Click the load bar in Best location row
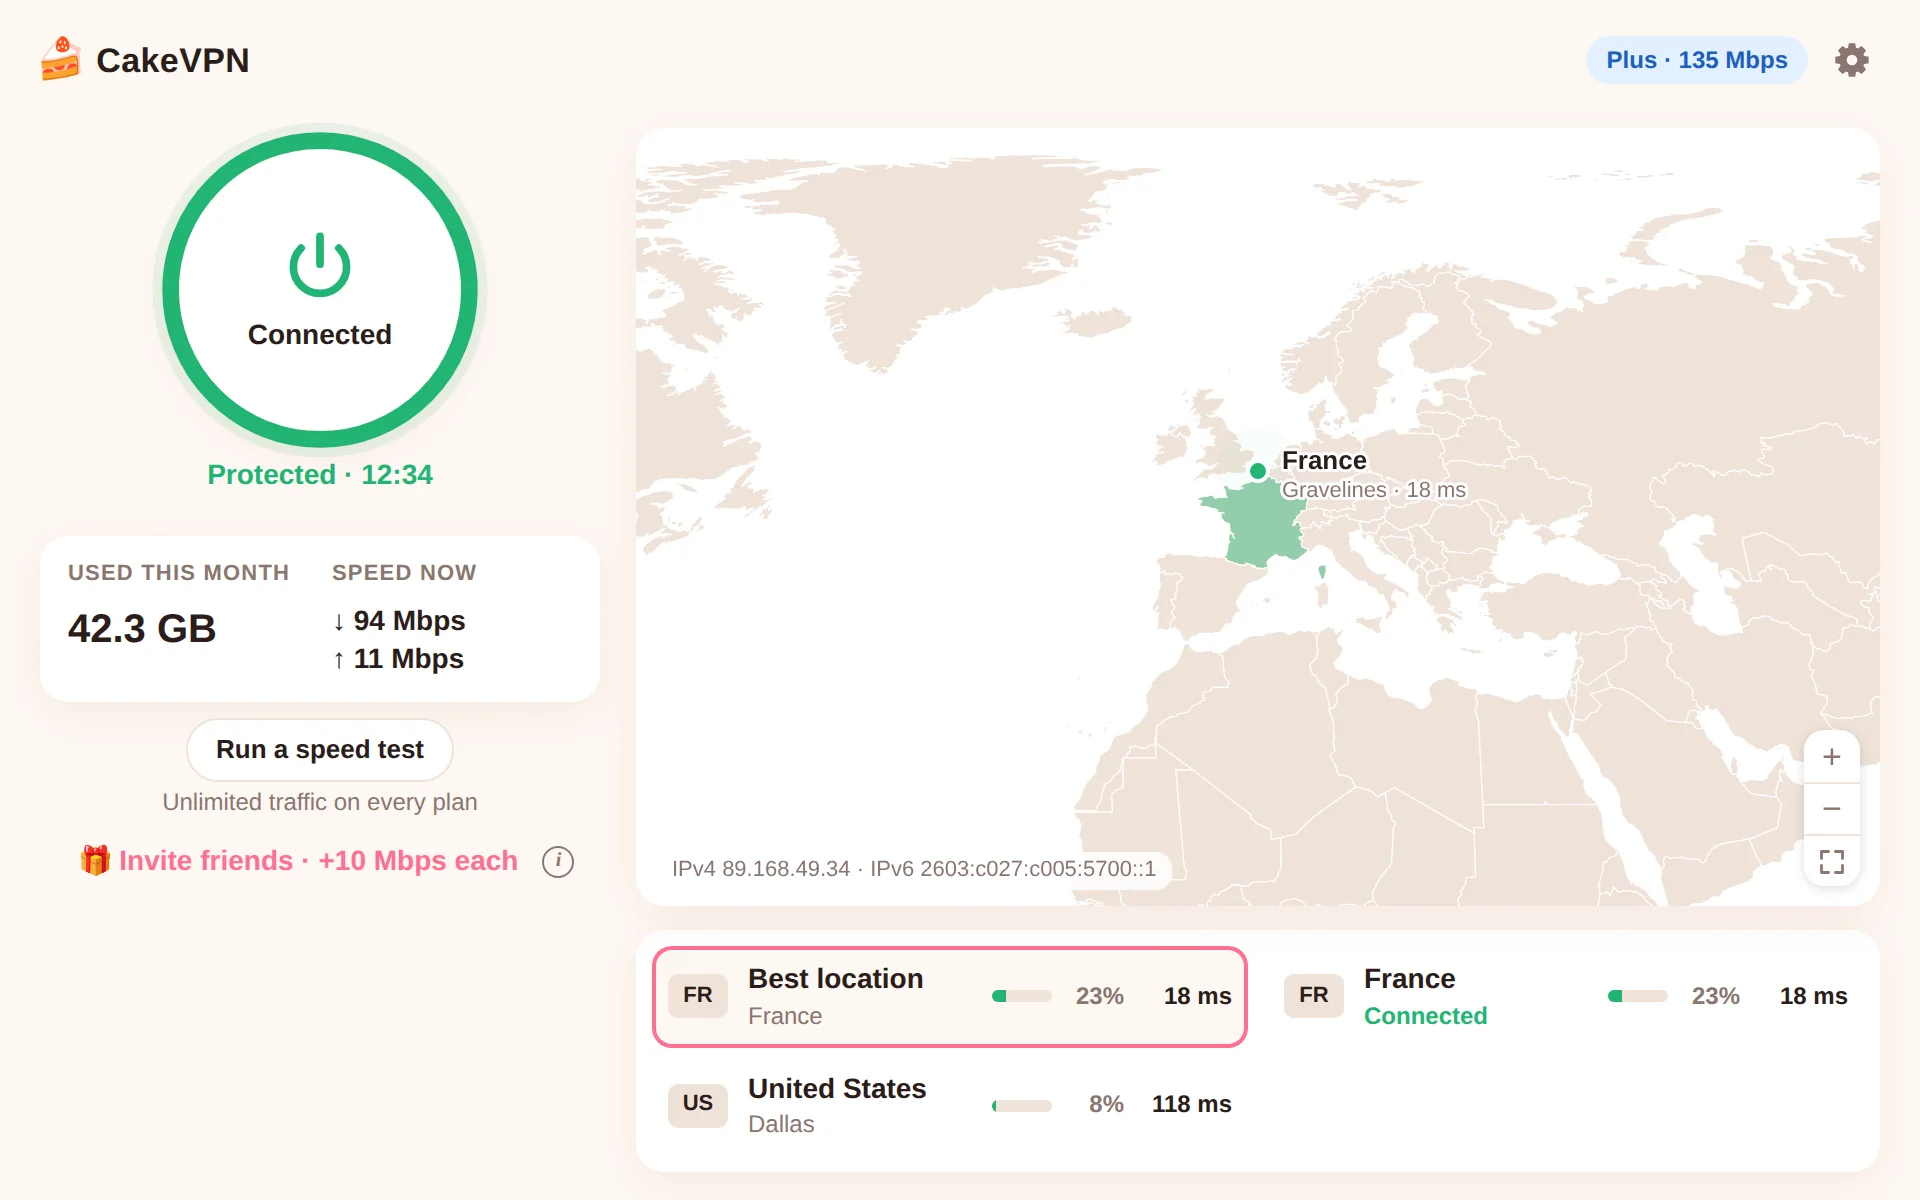 [x=1022, y=996]
